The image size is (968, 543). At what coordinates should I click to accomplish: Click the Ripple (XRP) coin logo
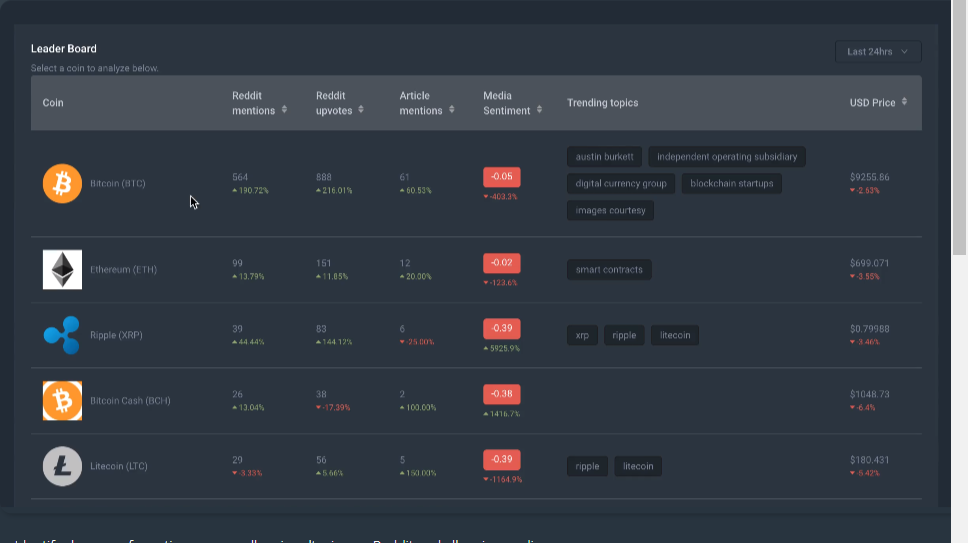(62, 335)
